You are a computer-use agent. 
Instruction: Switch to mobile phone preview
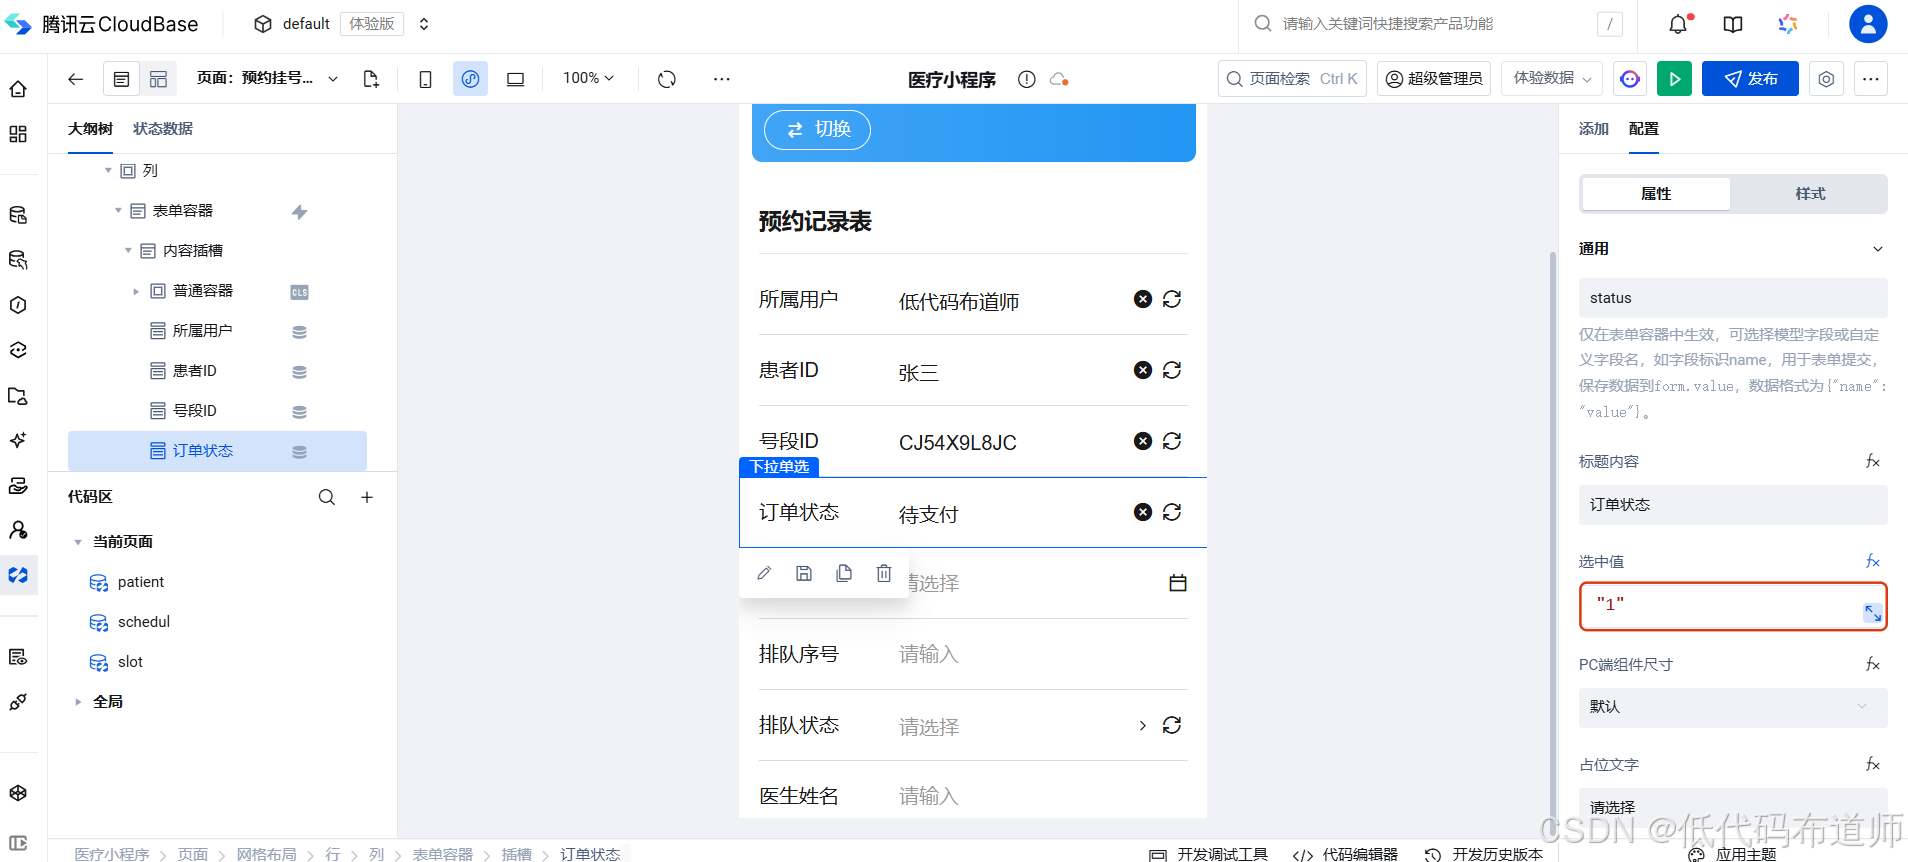(x=425, y=79)
